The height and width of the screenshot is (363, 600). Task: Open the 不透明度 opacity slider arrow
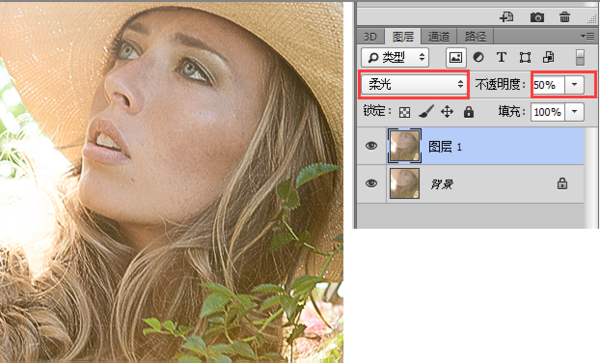coord(574,85)
